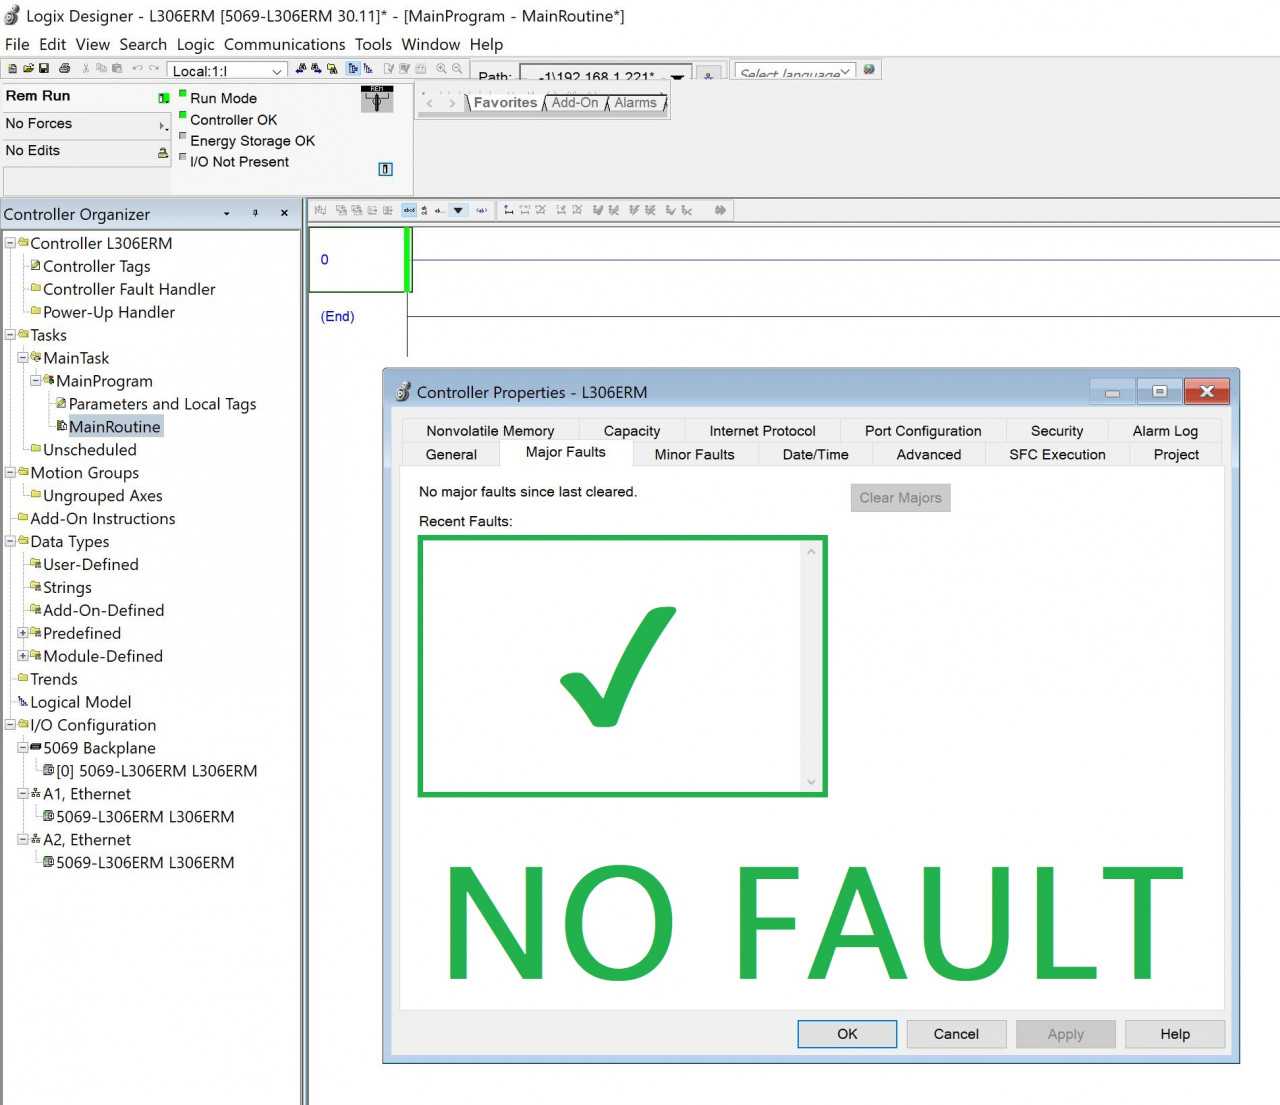Click the Copy icon in the toolbar

tap(101, 69)
